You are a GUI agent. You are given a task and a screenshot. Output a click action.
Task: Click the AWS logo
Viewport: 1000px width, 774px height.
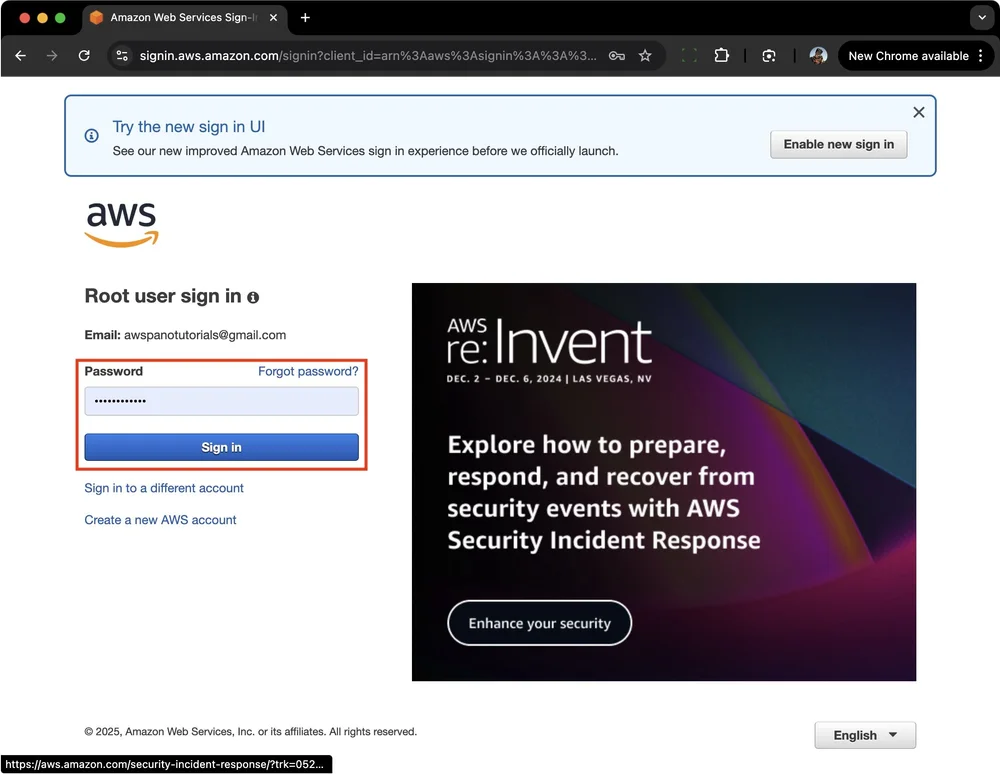tap(121, 224)
